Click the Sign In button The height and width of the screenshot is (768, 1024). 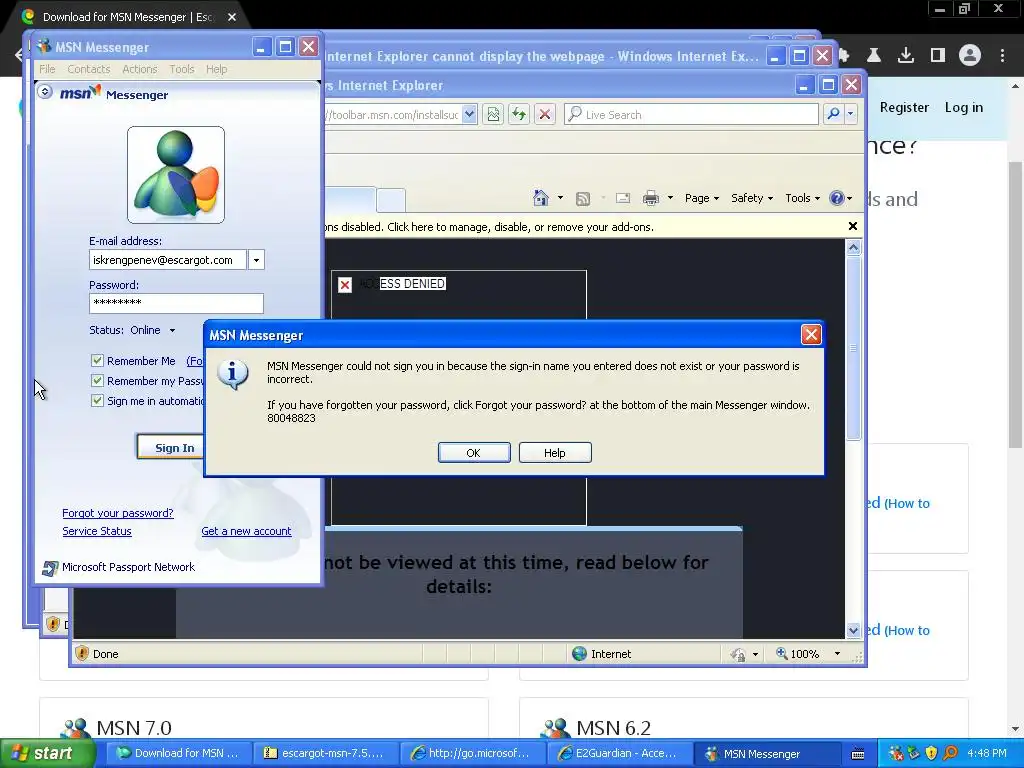(171, 447)
